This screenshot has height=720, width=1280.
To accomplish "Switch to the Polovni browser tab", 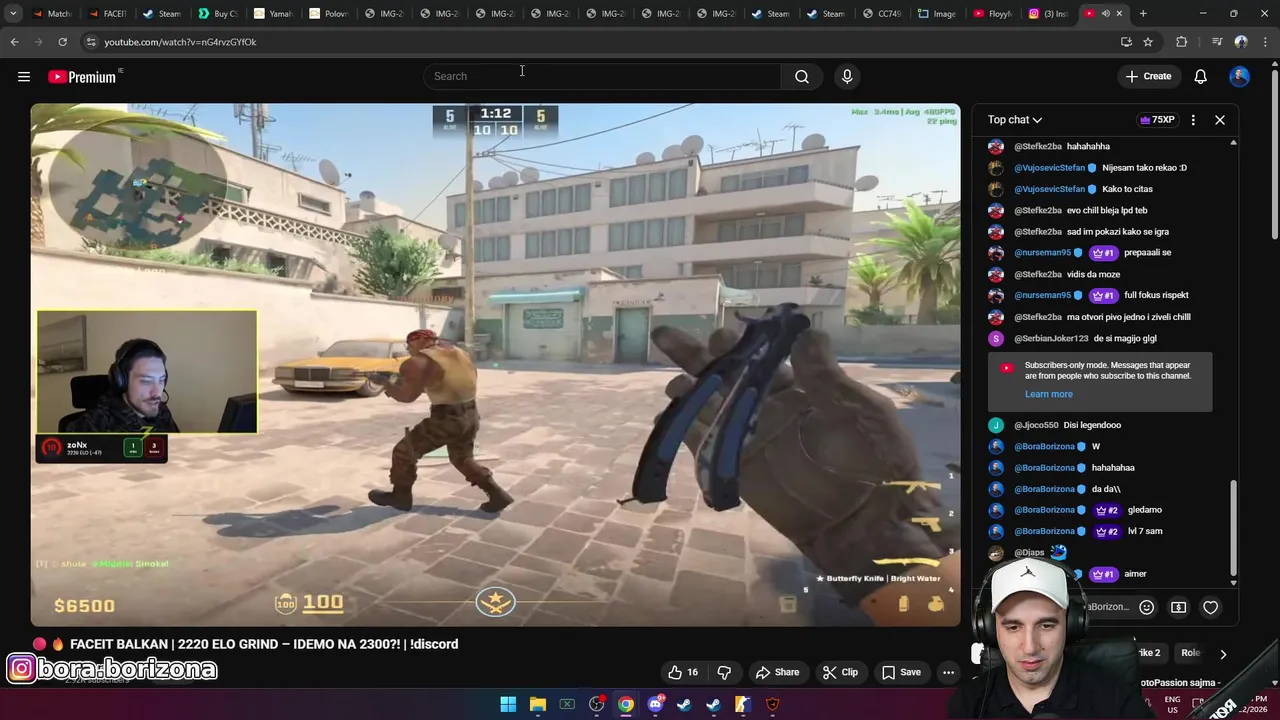I will coord(327,13).
